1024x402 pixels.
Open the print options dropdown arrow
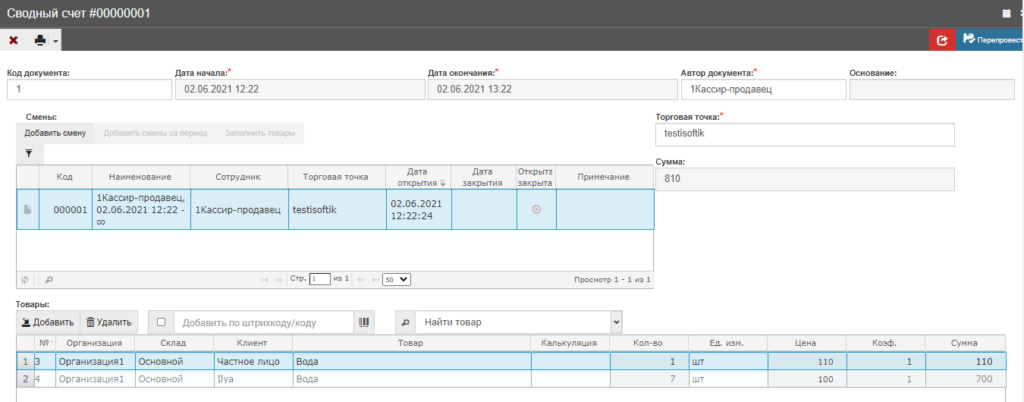click(56, 41)
